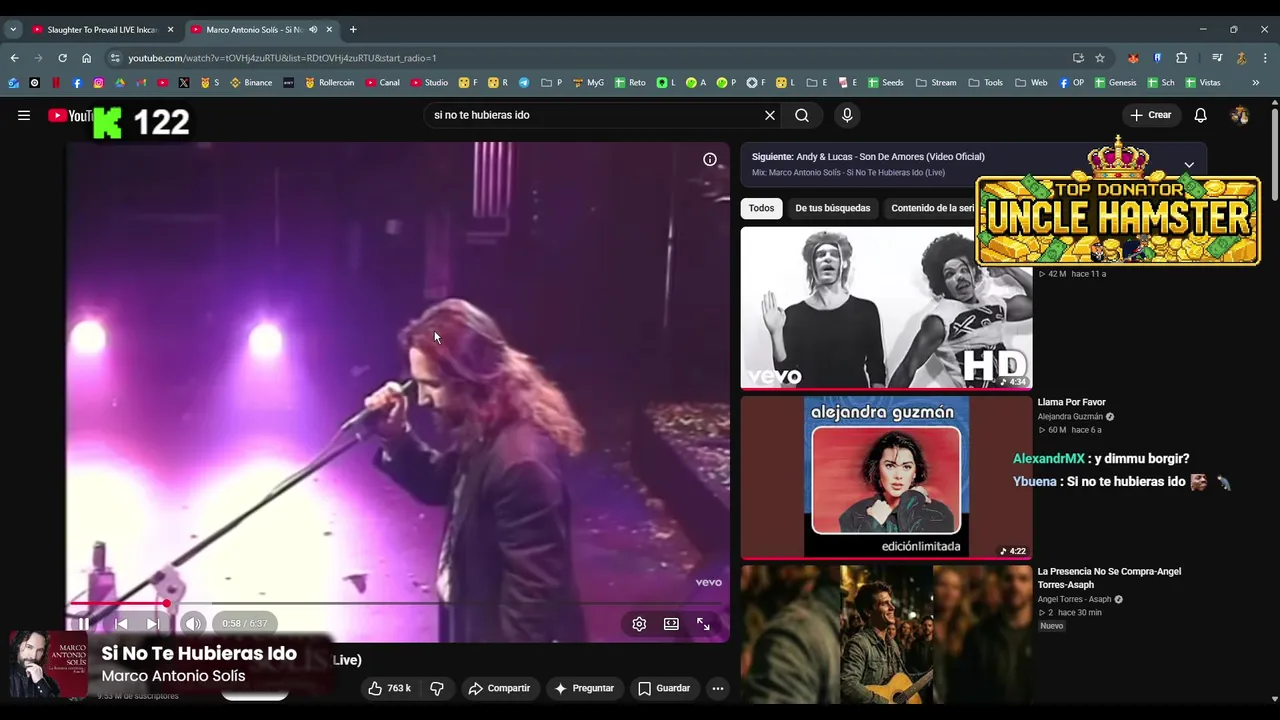Image resolution: width=1280 pixels, height=720 pixels.
Task: Switch to Slaughter To Prevail LIVE tab
Action: coord(100,30)
